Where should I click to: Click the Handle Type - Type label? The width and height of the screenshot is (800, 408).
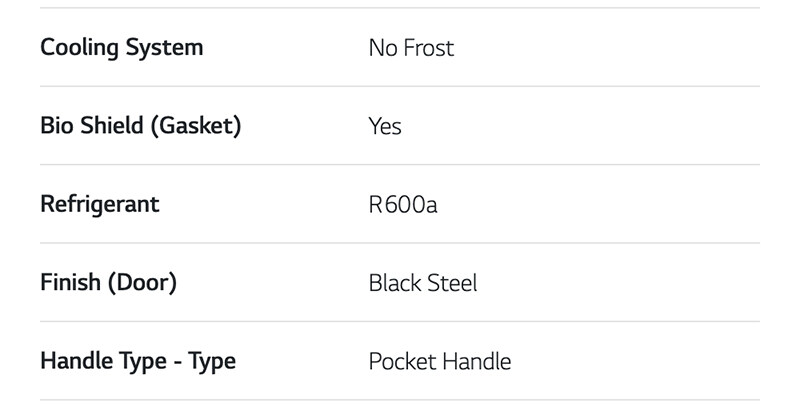pyautogui.click(x=138, y=360)
